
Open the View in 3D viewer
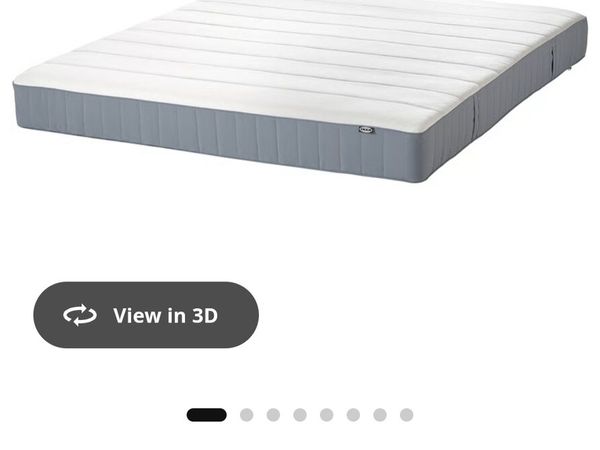pyautogui.click(x=146, y=315)
